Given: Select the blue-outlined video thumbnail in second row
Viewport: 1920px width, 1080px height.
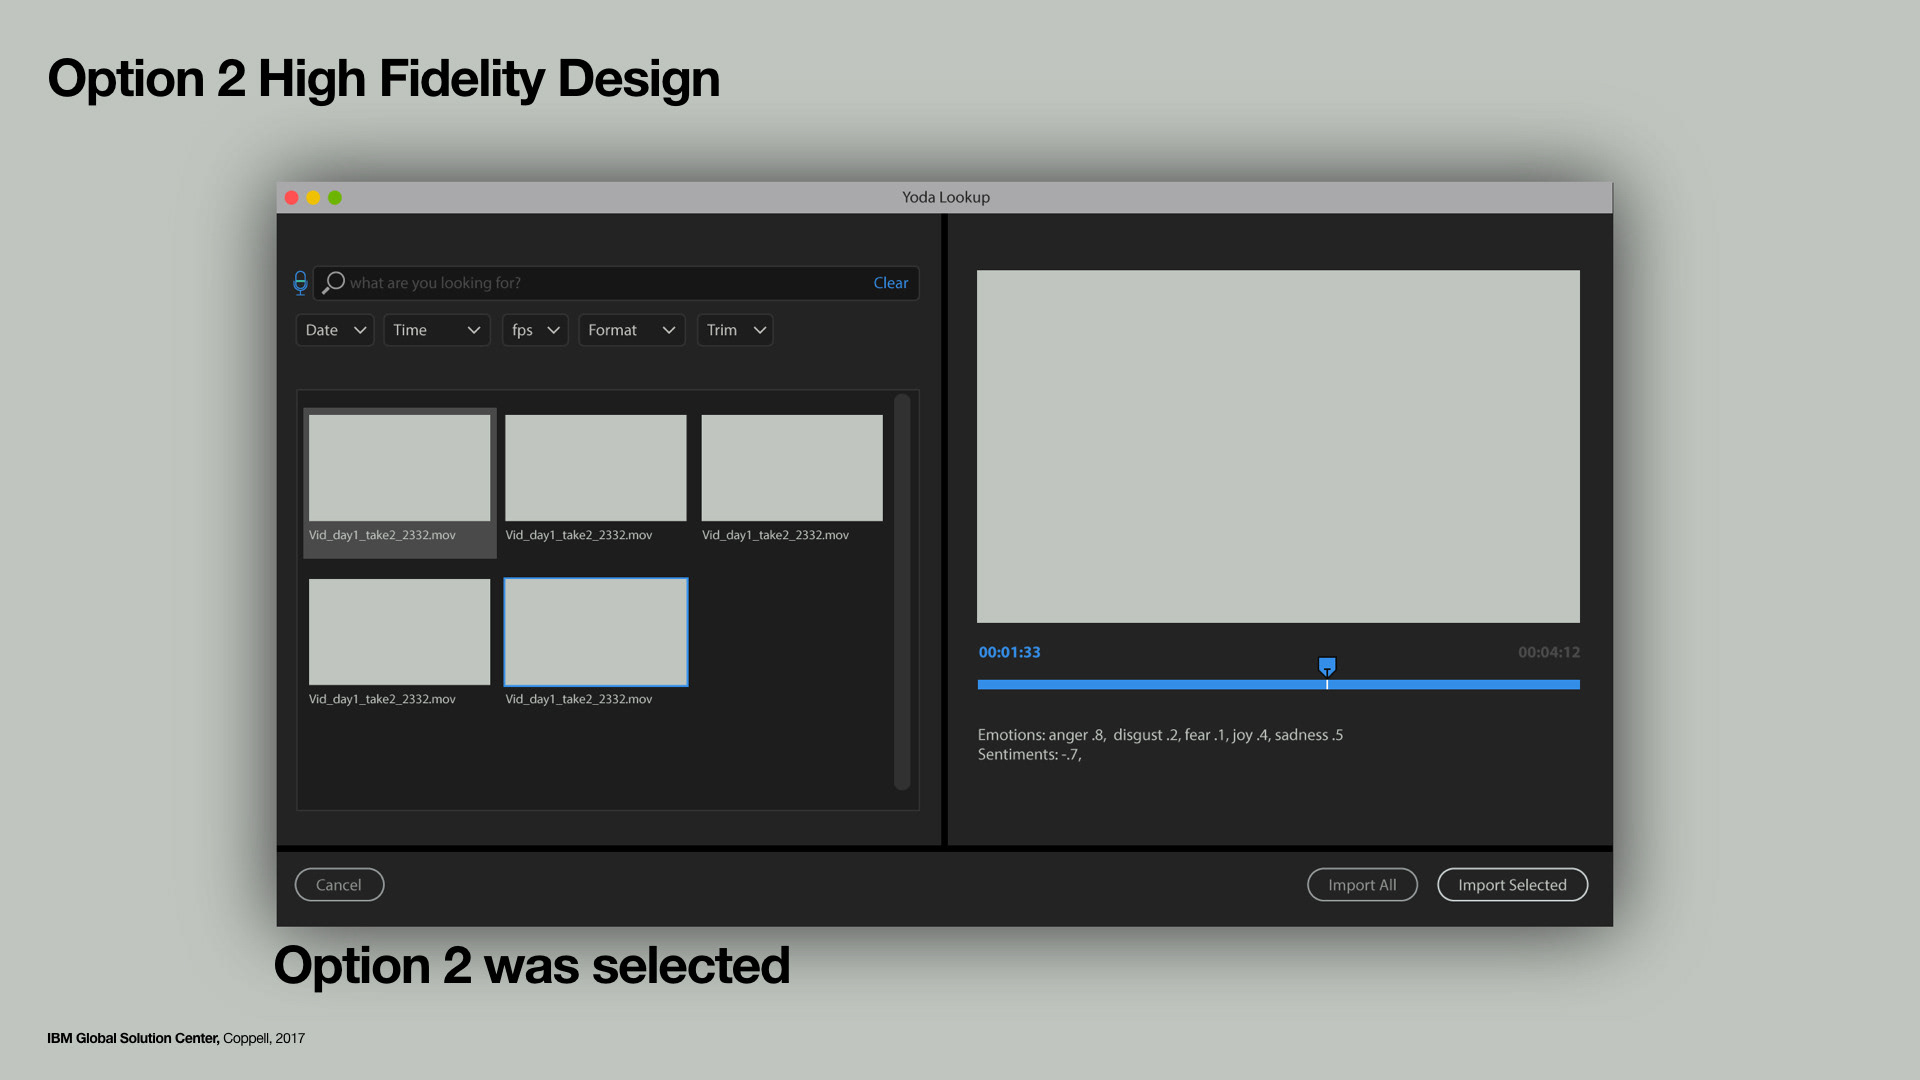Looking at the screenshot, I should point(596,632).
